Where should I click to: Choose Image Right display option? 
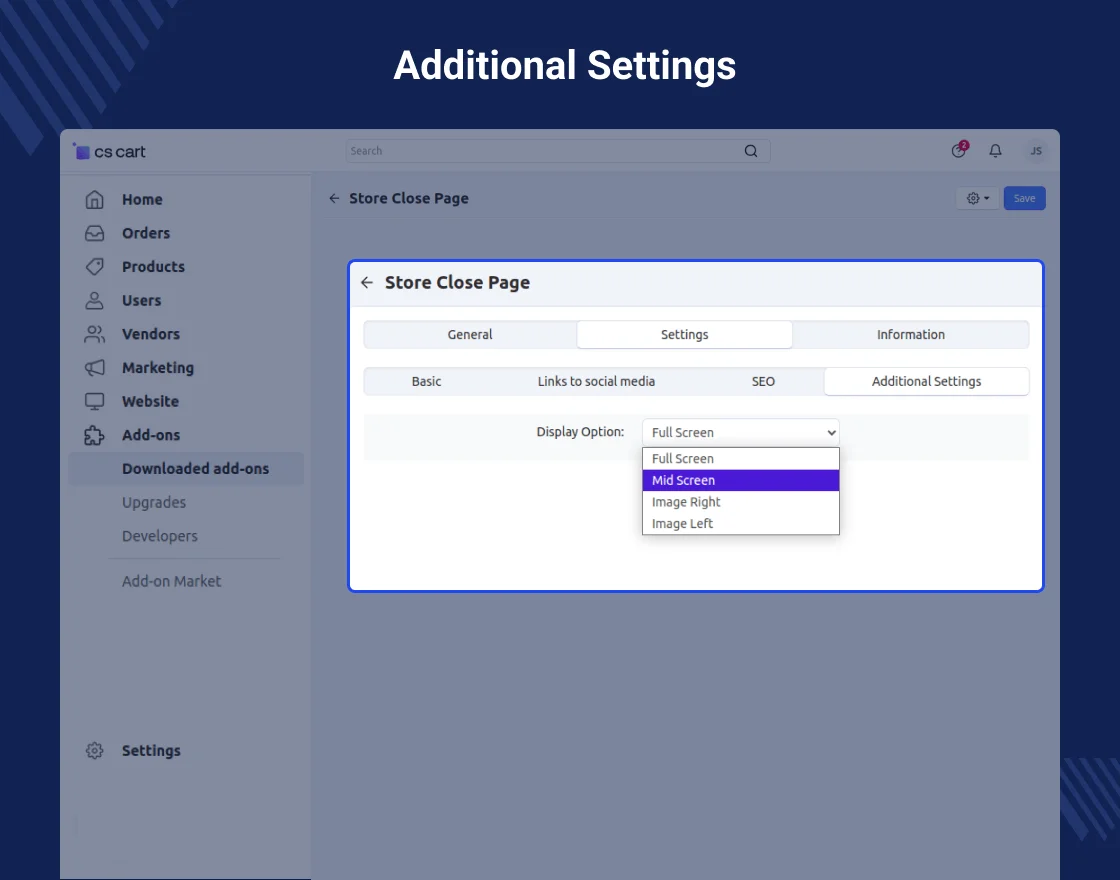click(x=740, y=502)
